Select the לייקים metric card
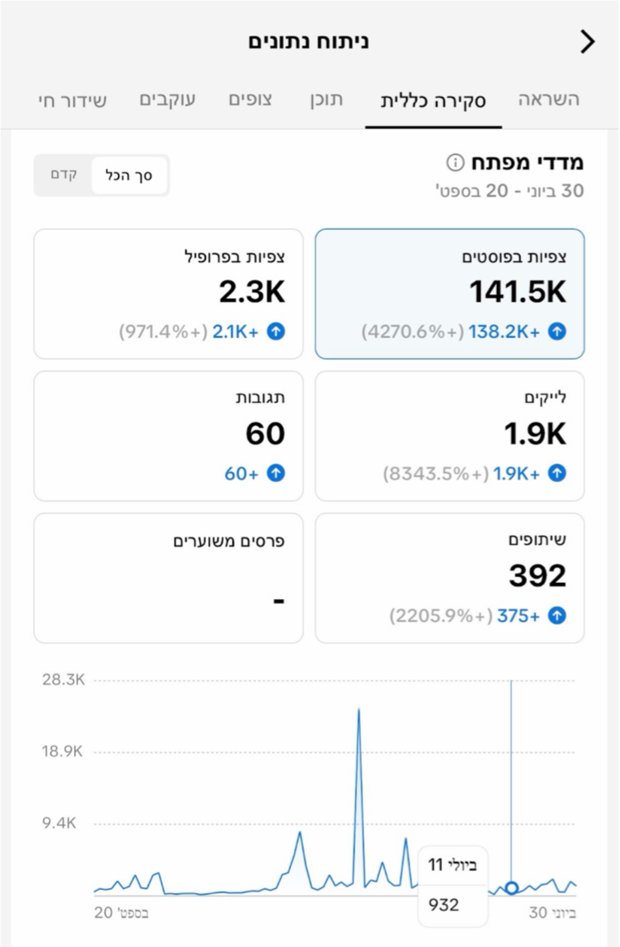Viewport: 620px width, 947px height. (450, 436)
